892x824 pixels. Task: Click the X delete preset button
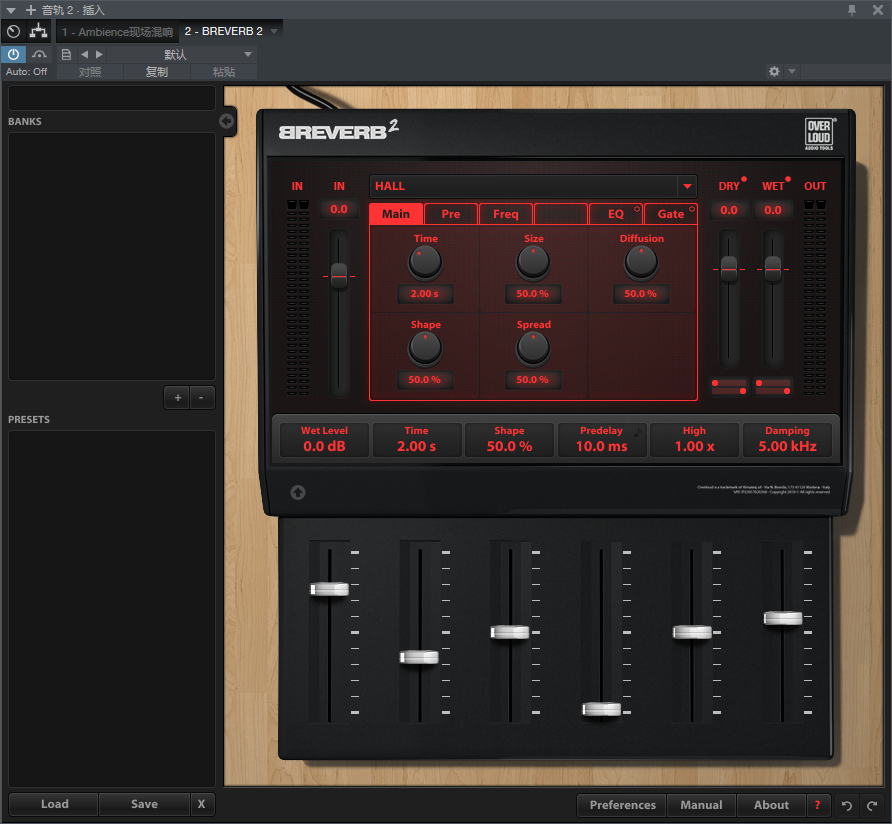click(201, 804)
